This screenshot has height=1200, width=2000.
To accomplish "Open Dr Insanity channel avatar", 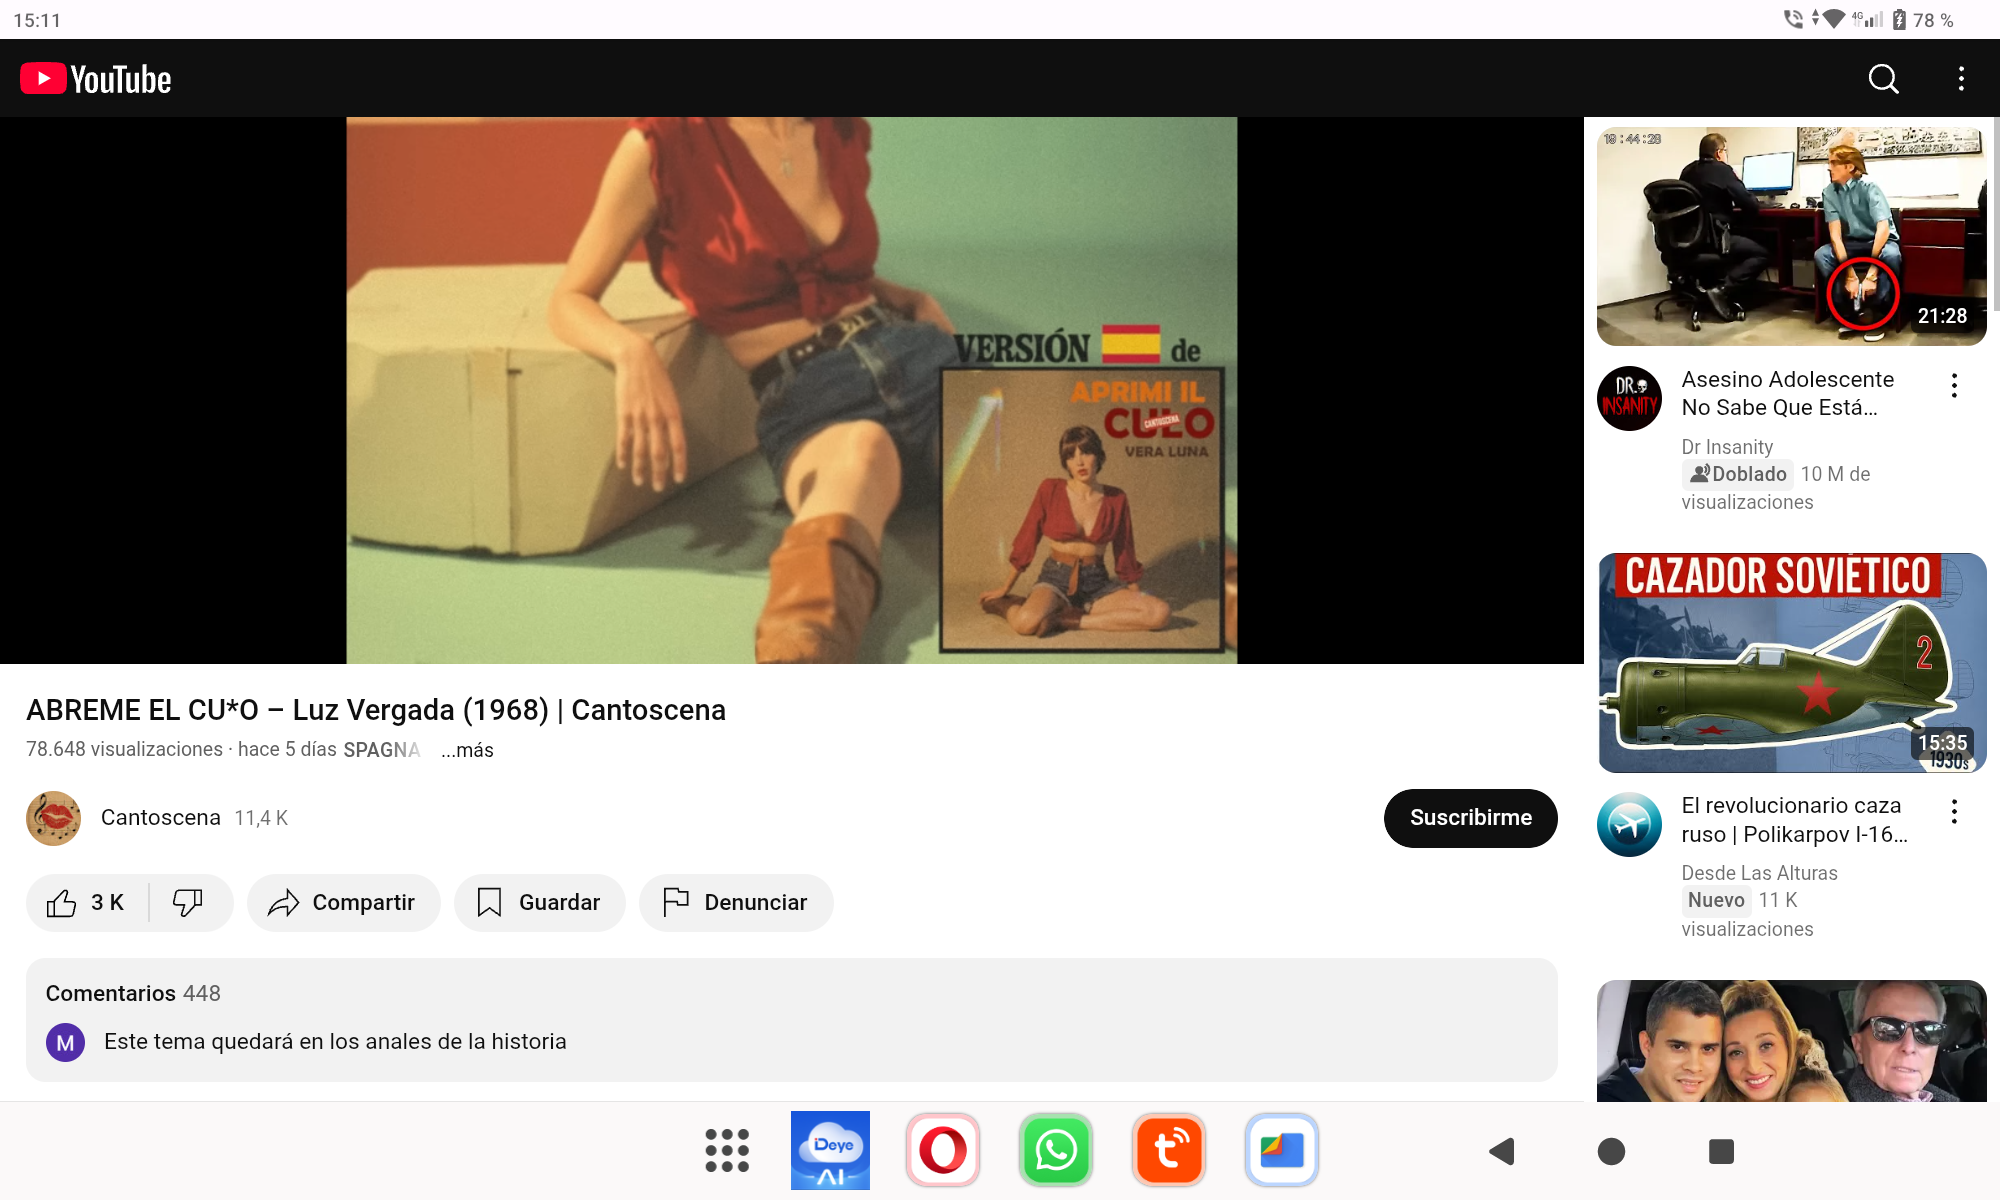I will pyautogui.click(x=1629, y=398).
